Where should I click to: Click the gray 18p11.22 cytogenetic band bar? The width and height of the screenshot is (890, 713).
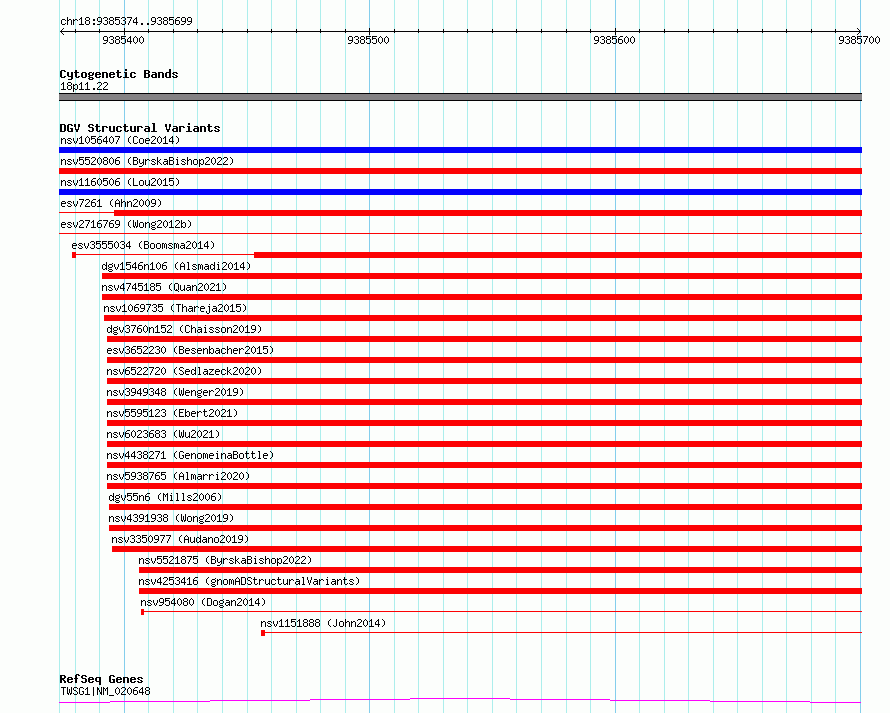(460, 97)
